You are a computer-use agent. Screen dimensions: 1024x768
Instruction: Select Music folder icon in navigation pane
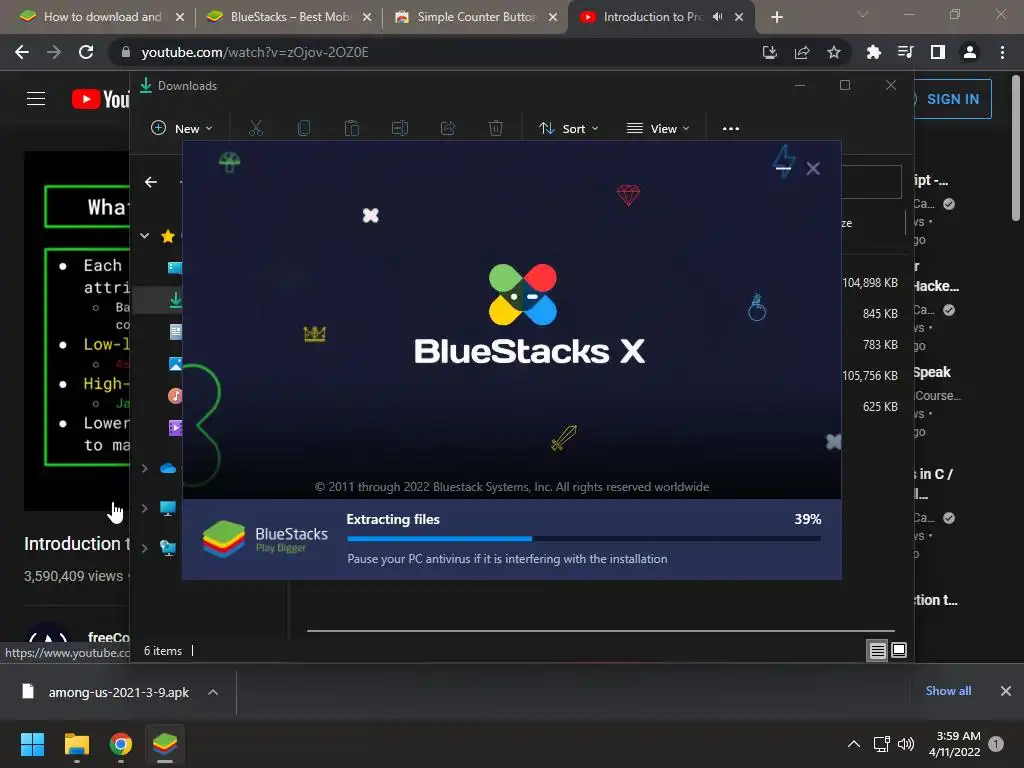point(175,396)
